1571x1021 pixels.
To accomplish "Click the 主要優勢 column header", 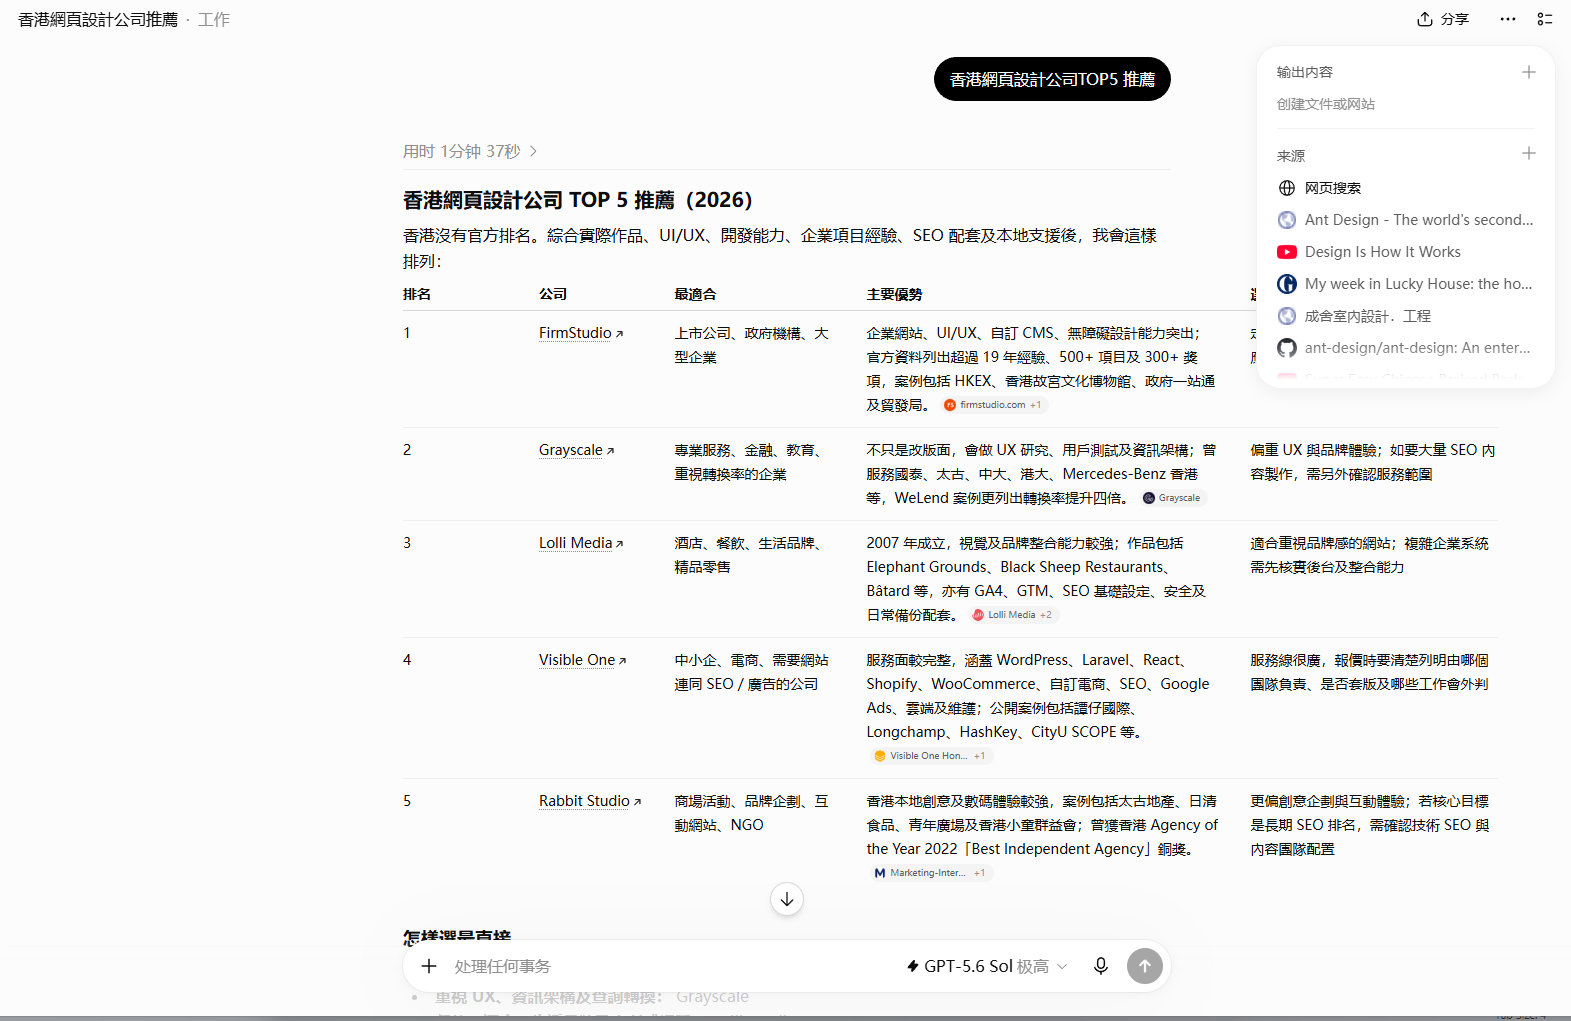I will pos(894,294).
